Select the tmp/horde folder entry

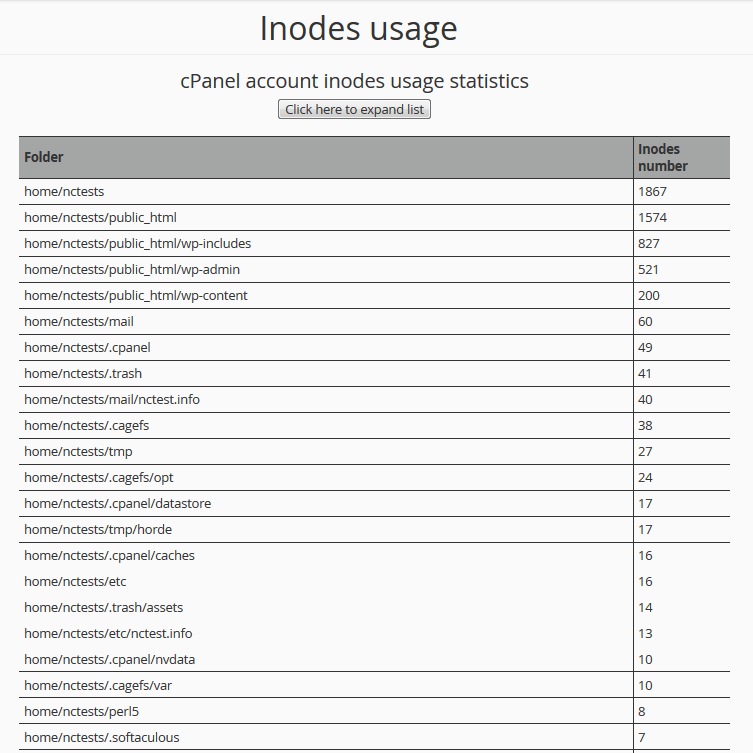tap(375, 529)
